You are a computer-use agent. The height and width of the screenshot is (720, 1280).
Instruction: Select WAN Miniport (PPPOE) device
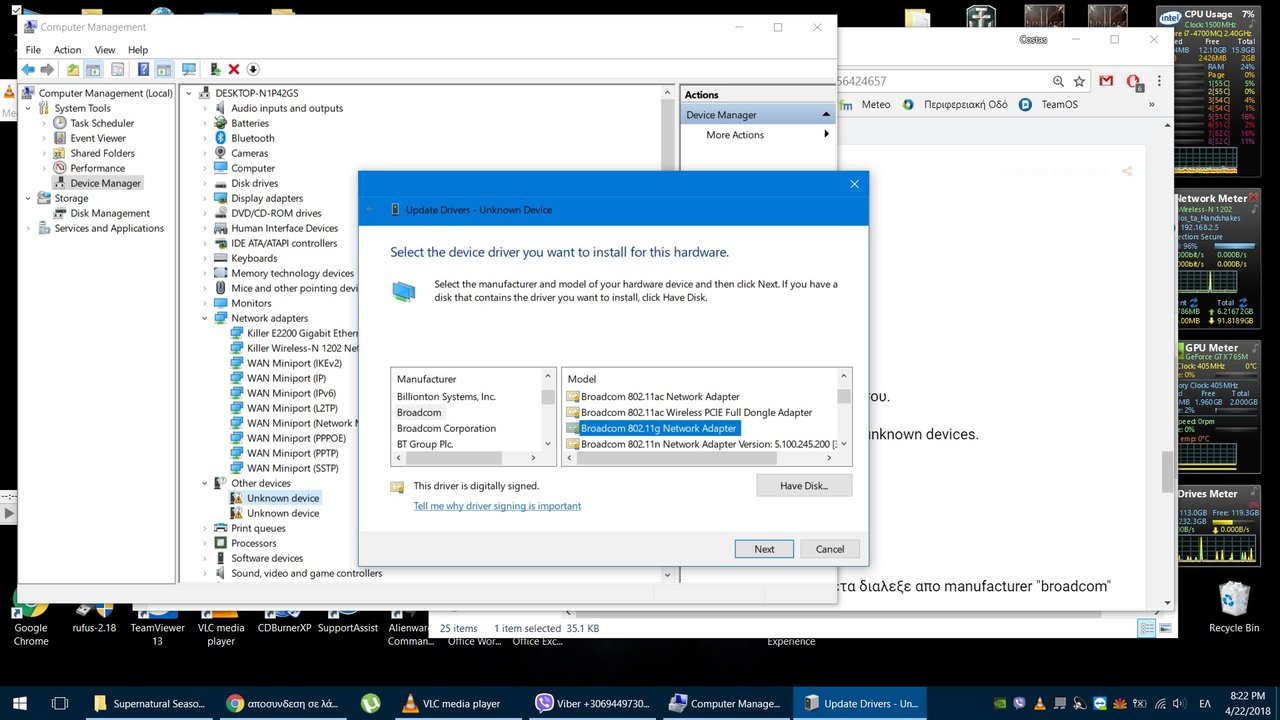click(295, 438)
